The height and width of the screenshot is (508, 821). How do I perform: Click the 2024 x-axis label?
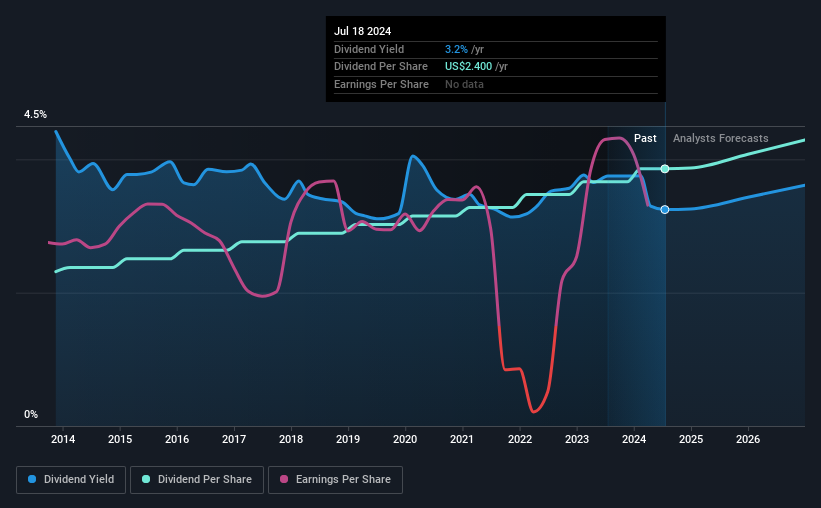pos(634,439)
